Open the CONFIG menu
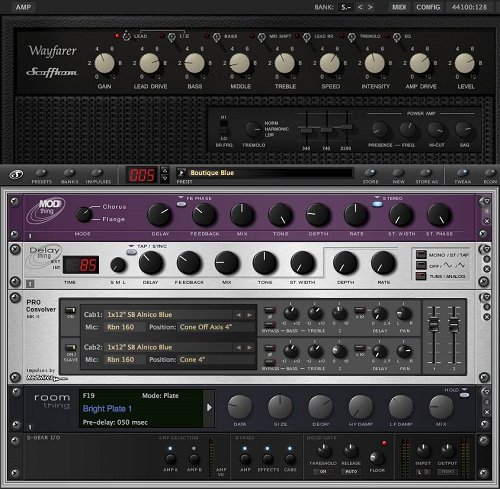The height and width of the screenshot is (489, 500). (x=428, y=7)
